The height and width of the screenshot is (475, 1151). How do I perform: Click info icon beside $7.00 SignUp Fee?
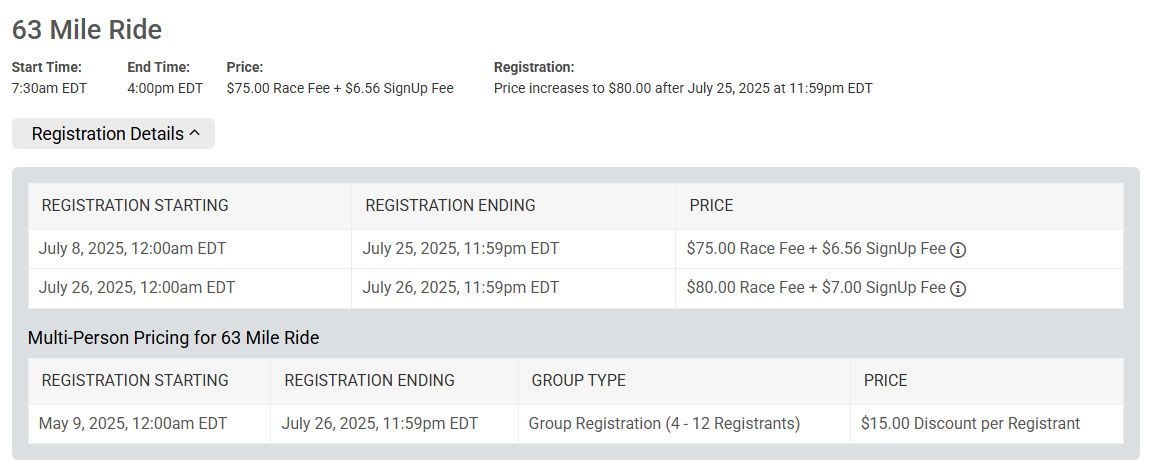tap(958, 289)
